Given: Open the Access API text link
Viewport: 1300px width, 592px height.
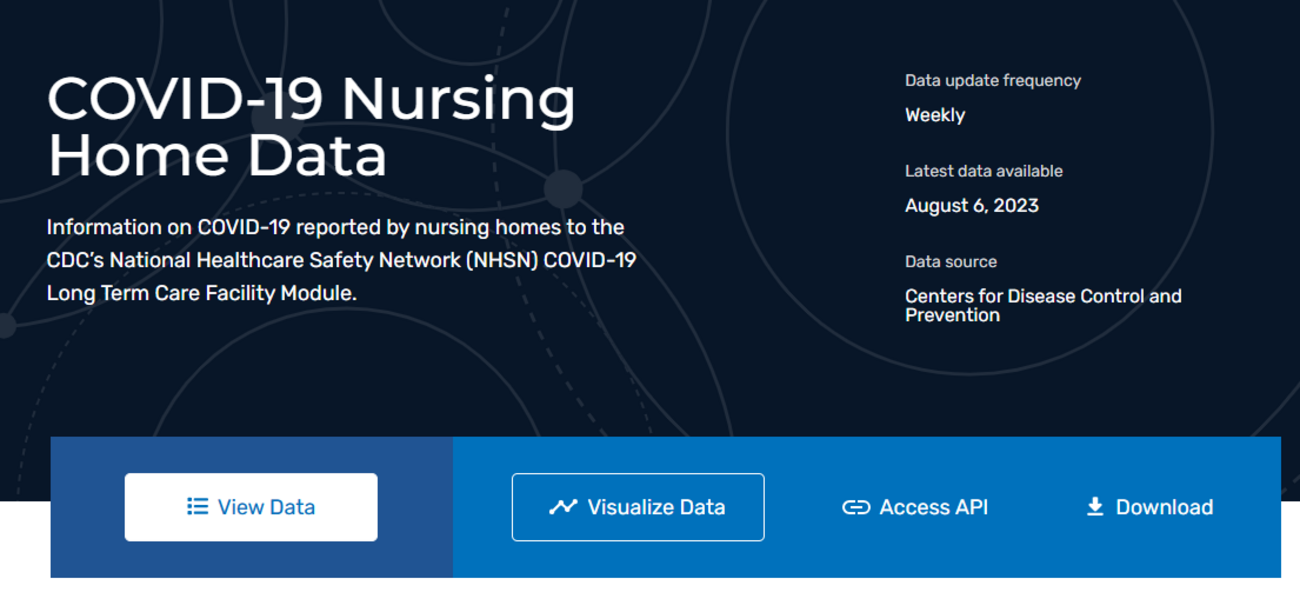Looking at the screenshot, I should [x=933, y=507].
